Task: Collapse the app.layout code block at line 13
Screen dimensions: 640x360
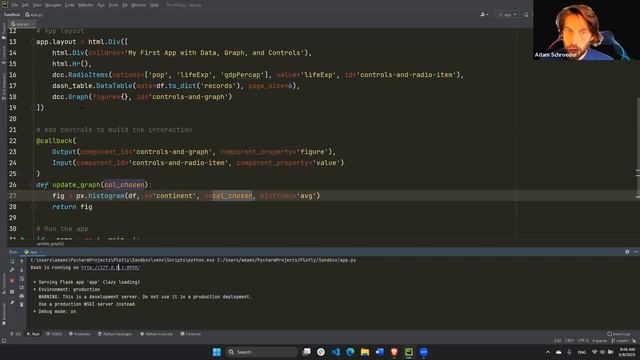Action: (33, 42)
